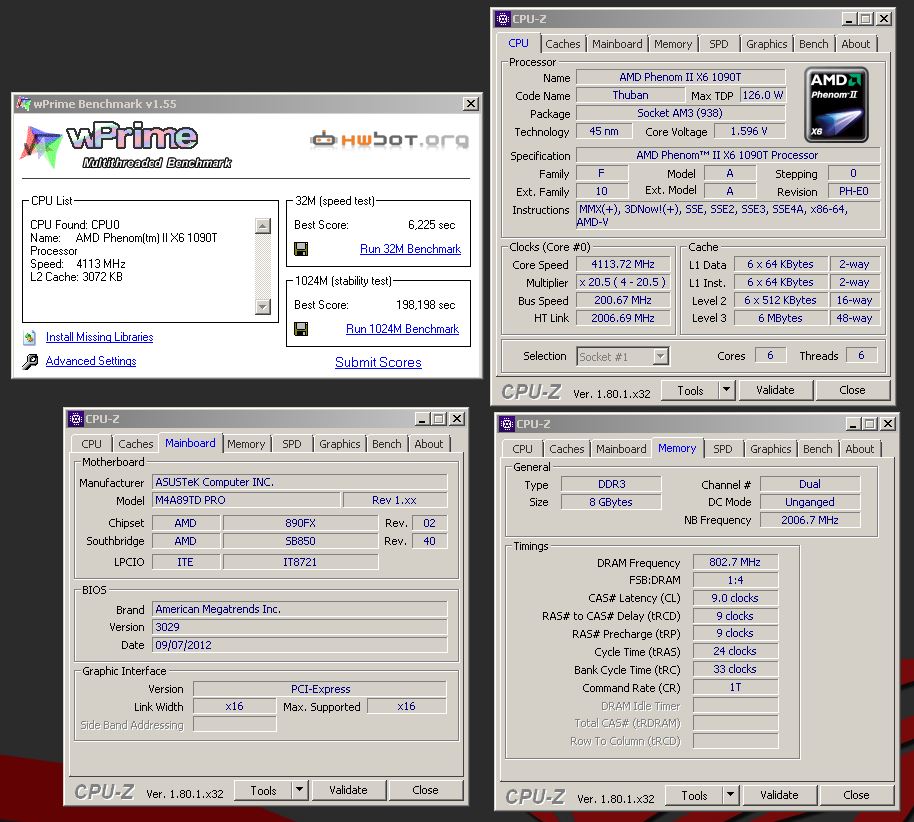Click the wPrime title bar app icon

[23, 104]
